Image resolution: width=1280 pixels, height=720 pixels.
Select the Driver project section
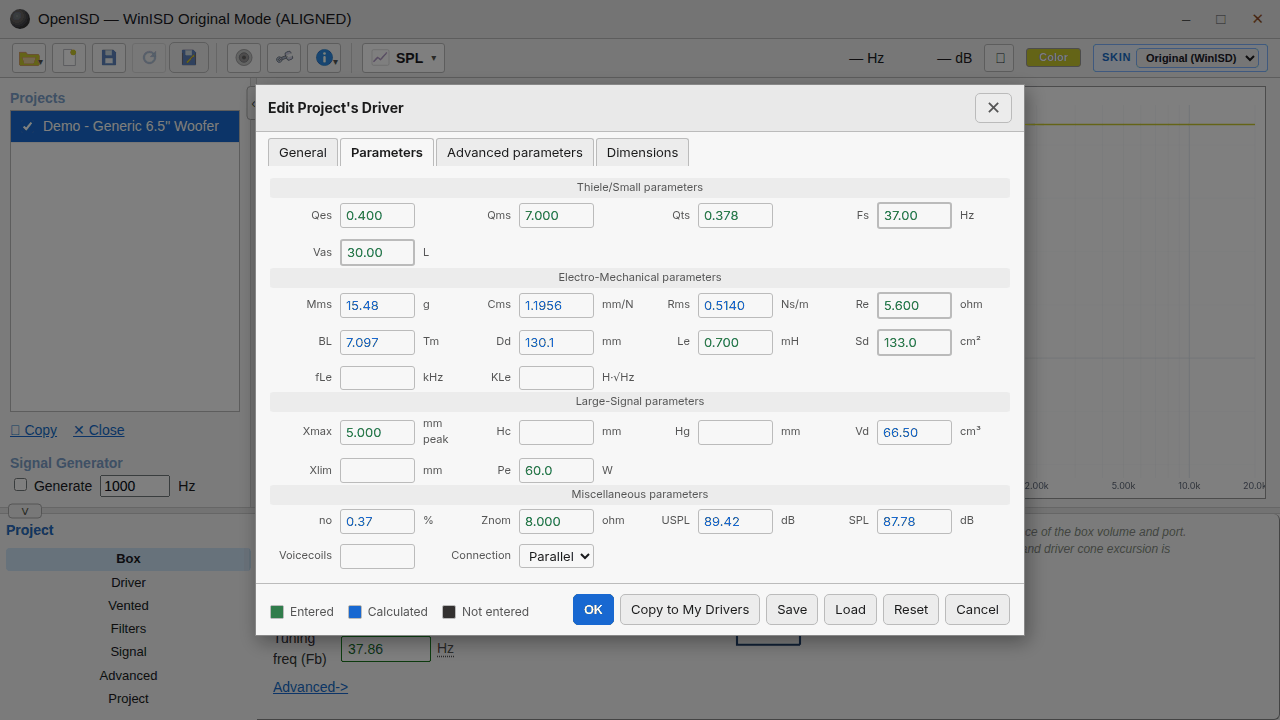(128, 582)
